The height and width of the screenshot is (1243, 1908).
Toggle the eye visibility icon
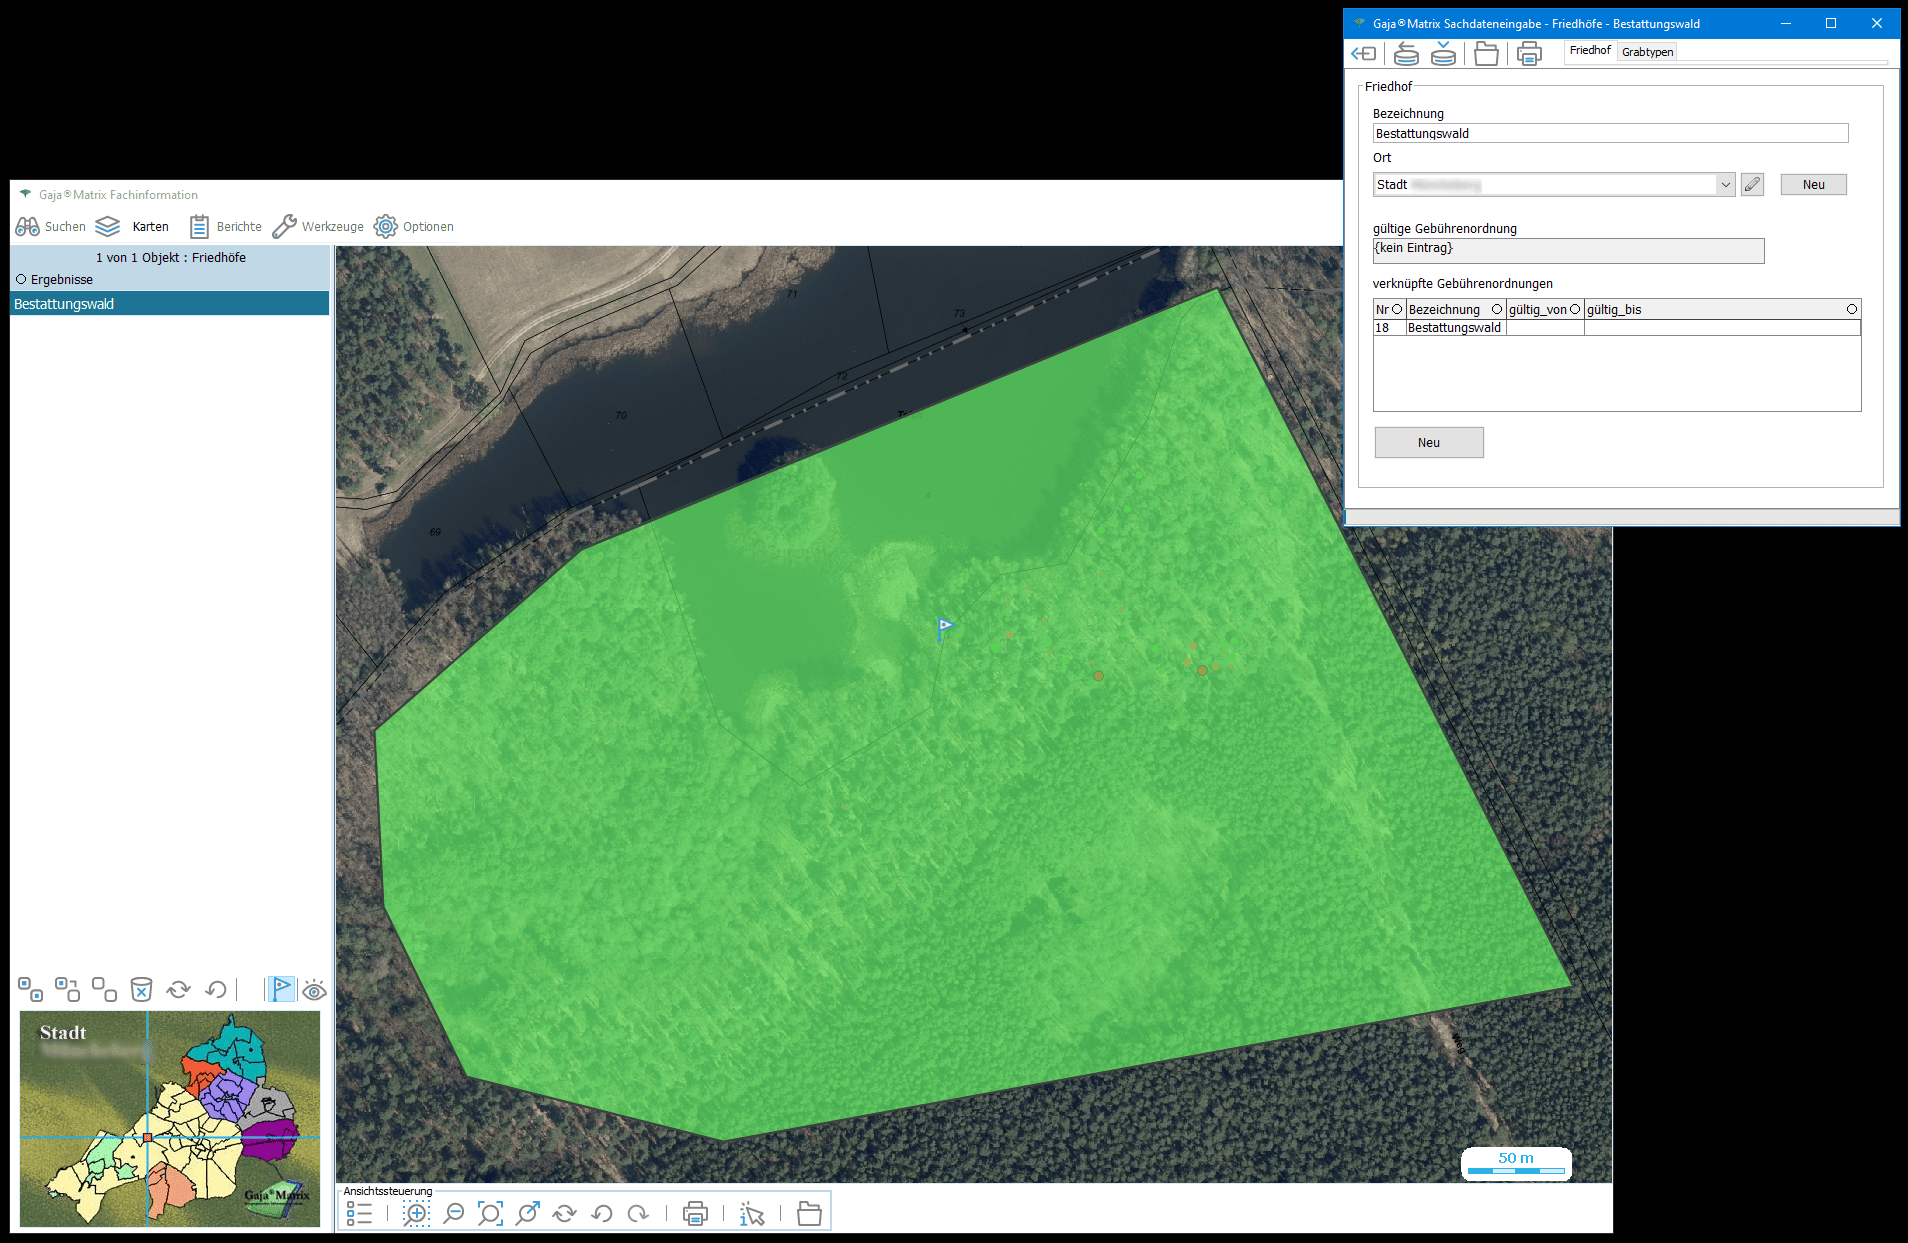(315, 990)
